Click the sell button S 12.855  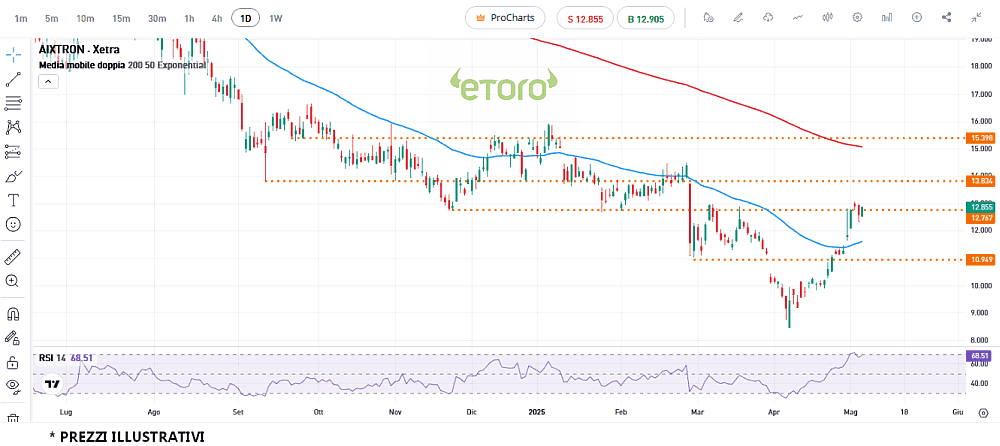585,19
